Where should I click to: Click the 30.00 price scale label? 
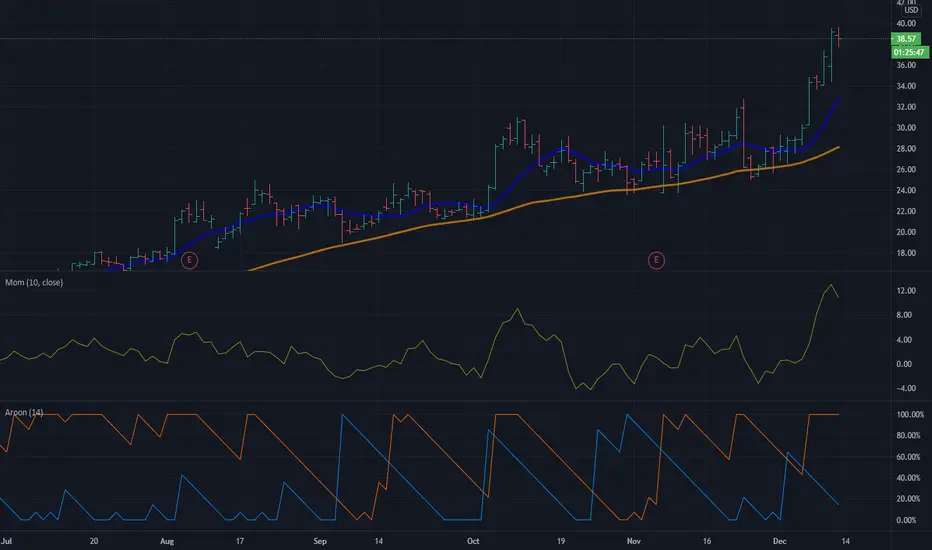(906, 128)
